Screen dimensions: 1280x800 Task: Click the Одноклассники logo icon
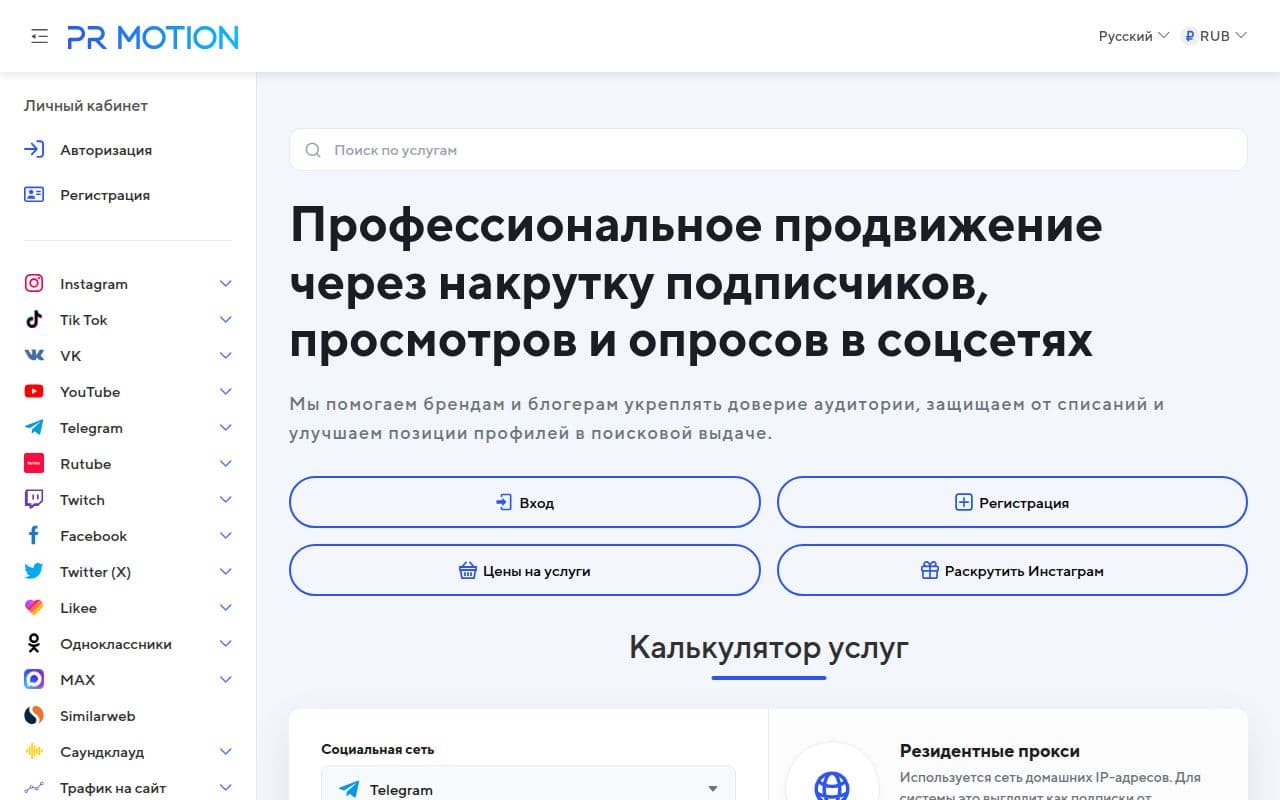pos(34,644)
